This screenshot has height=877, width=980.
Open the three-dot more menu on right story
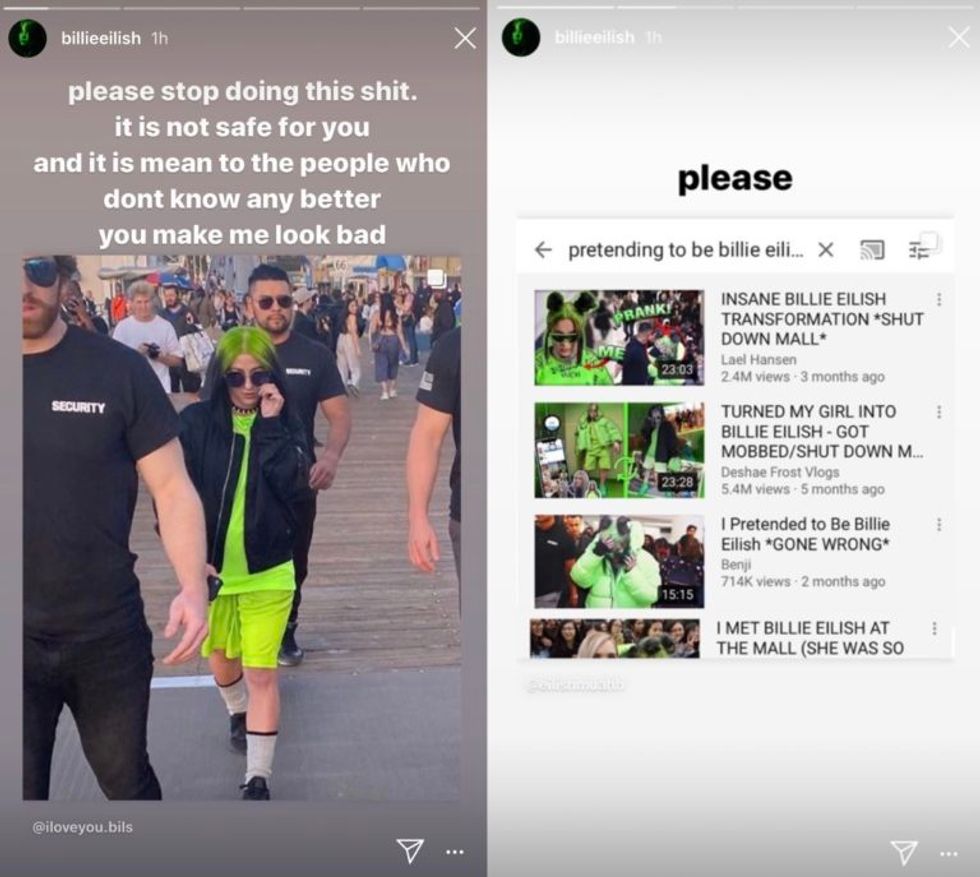[x=949, y=854]
